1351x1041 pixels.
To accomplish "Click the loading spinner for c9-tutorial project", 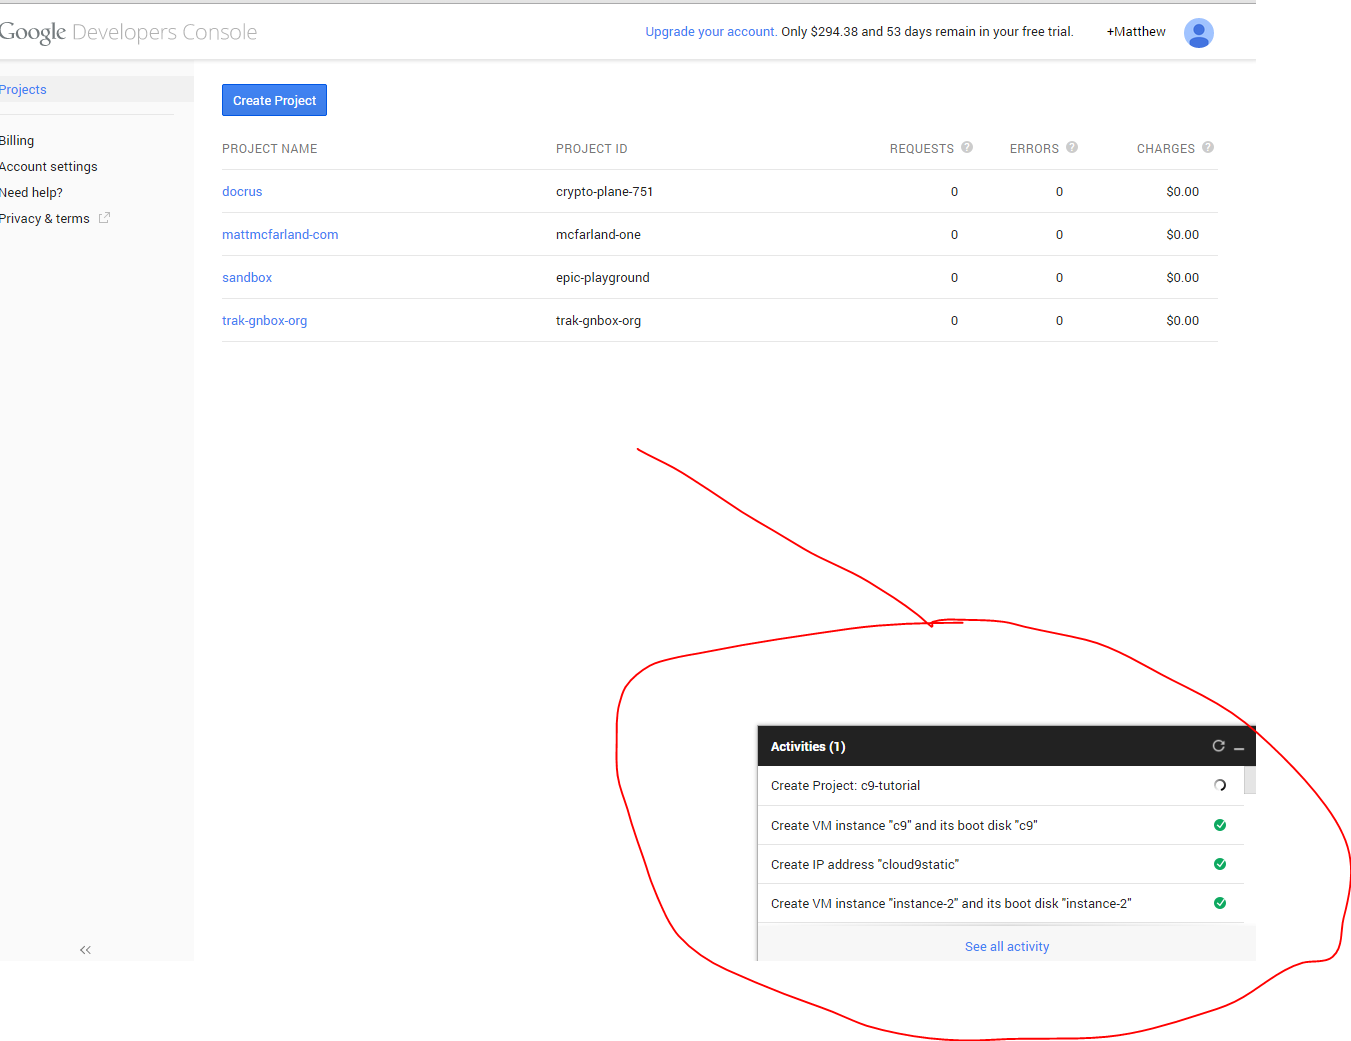I will (1220, 785).
